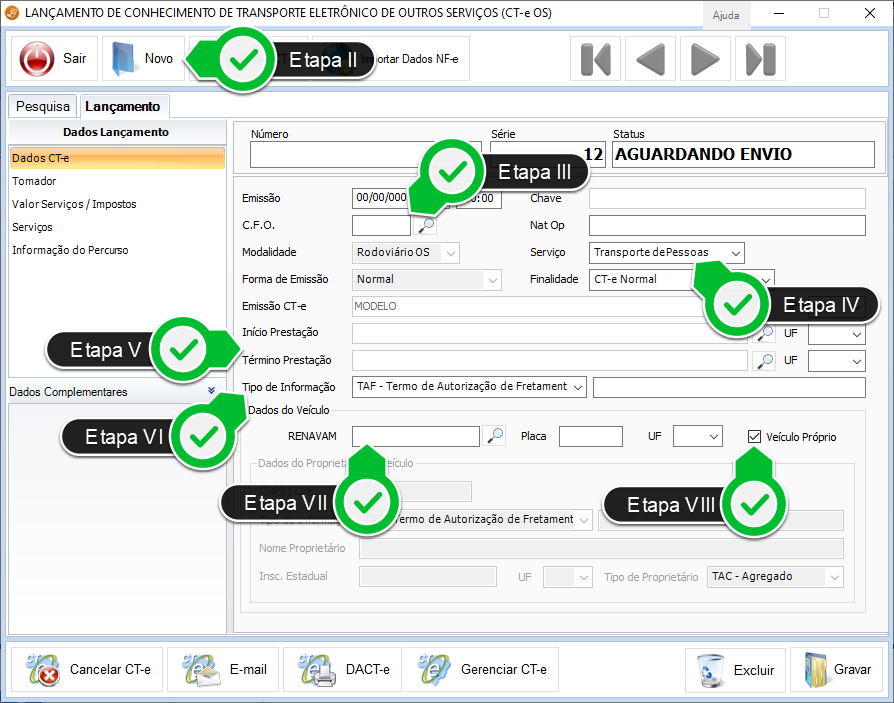894x703 pixels.
Task: Jump to the last record arrow
Action: 760,59
